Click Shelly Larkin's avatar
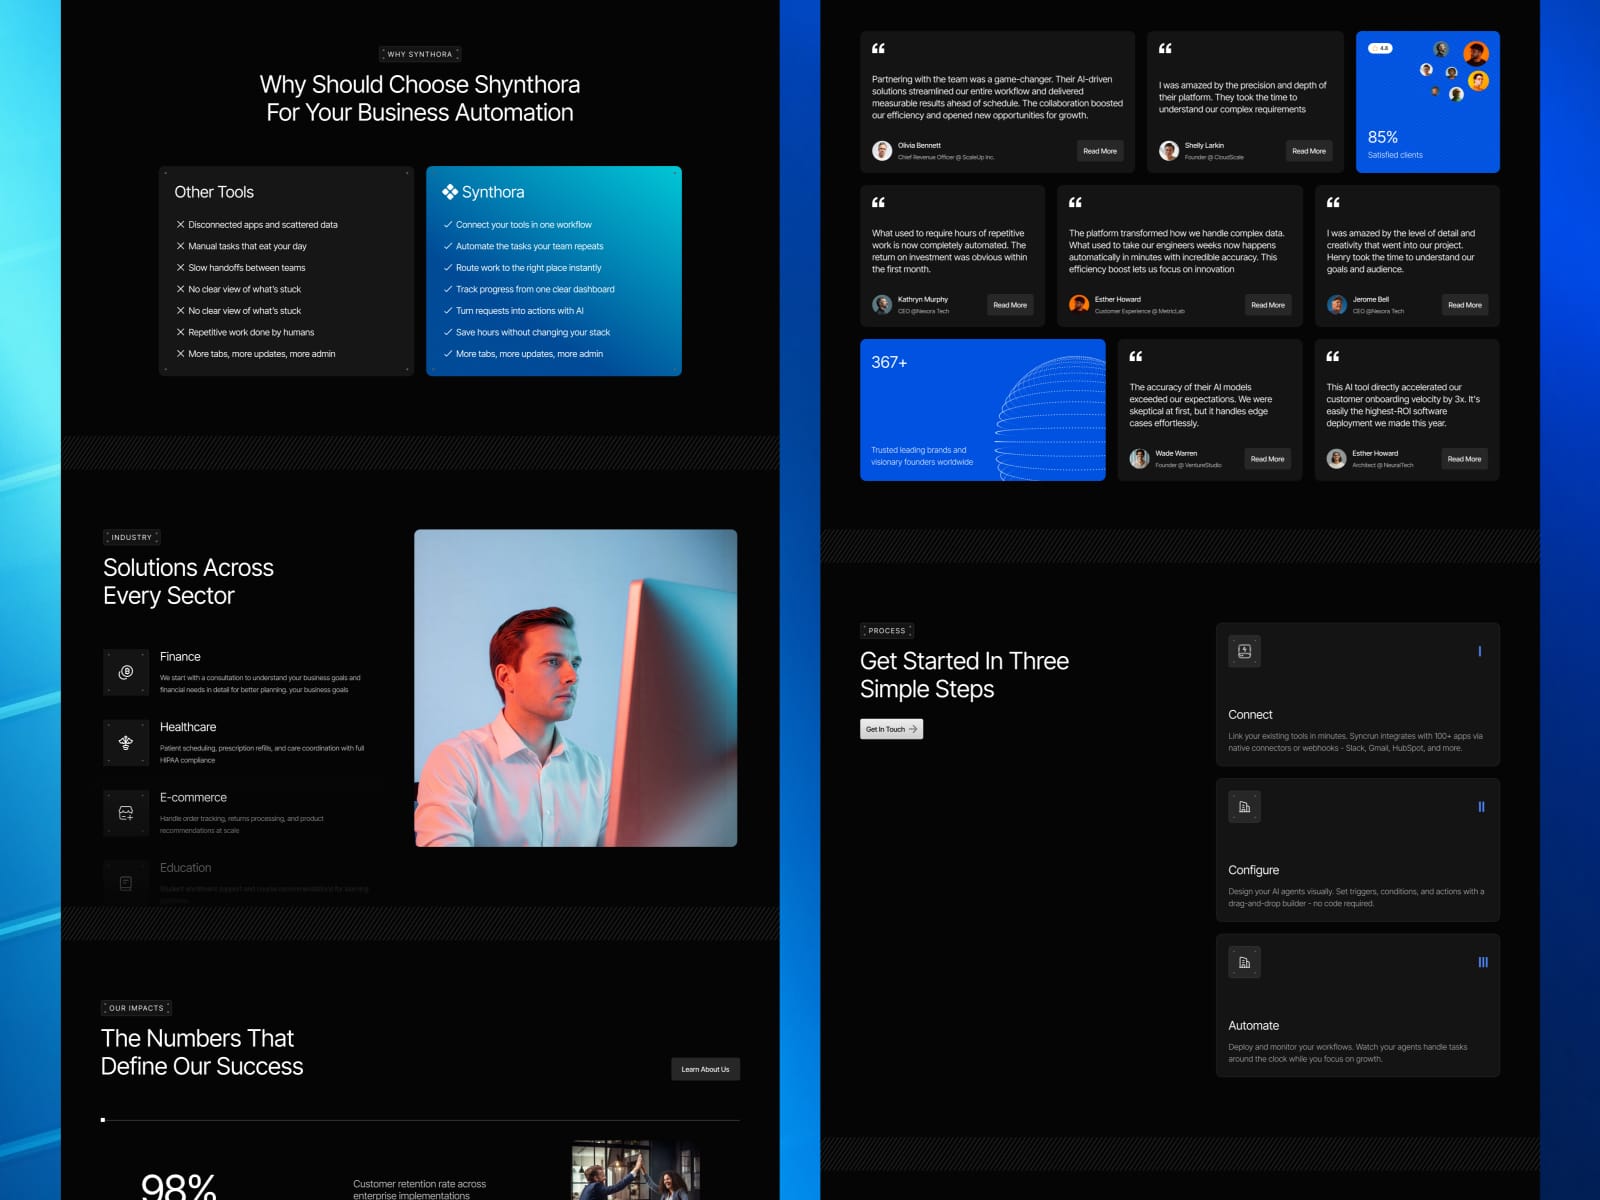Screen dimensions: 1600x1200 pyautogui.click(x=1169, y=151)
